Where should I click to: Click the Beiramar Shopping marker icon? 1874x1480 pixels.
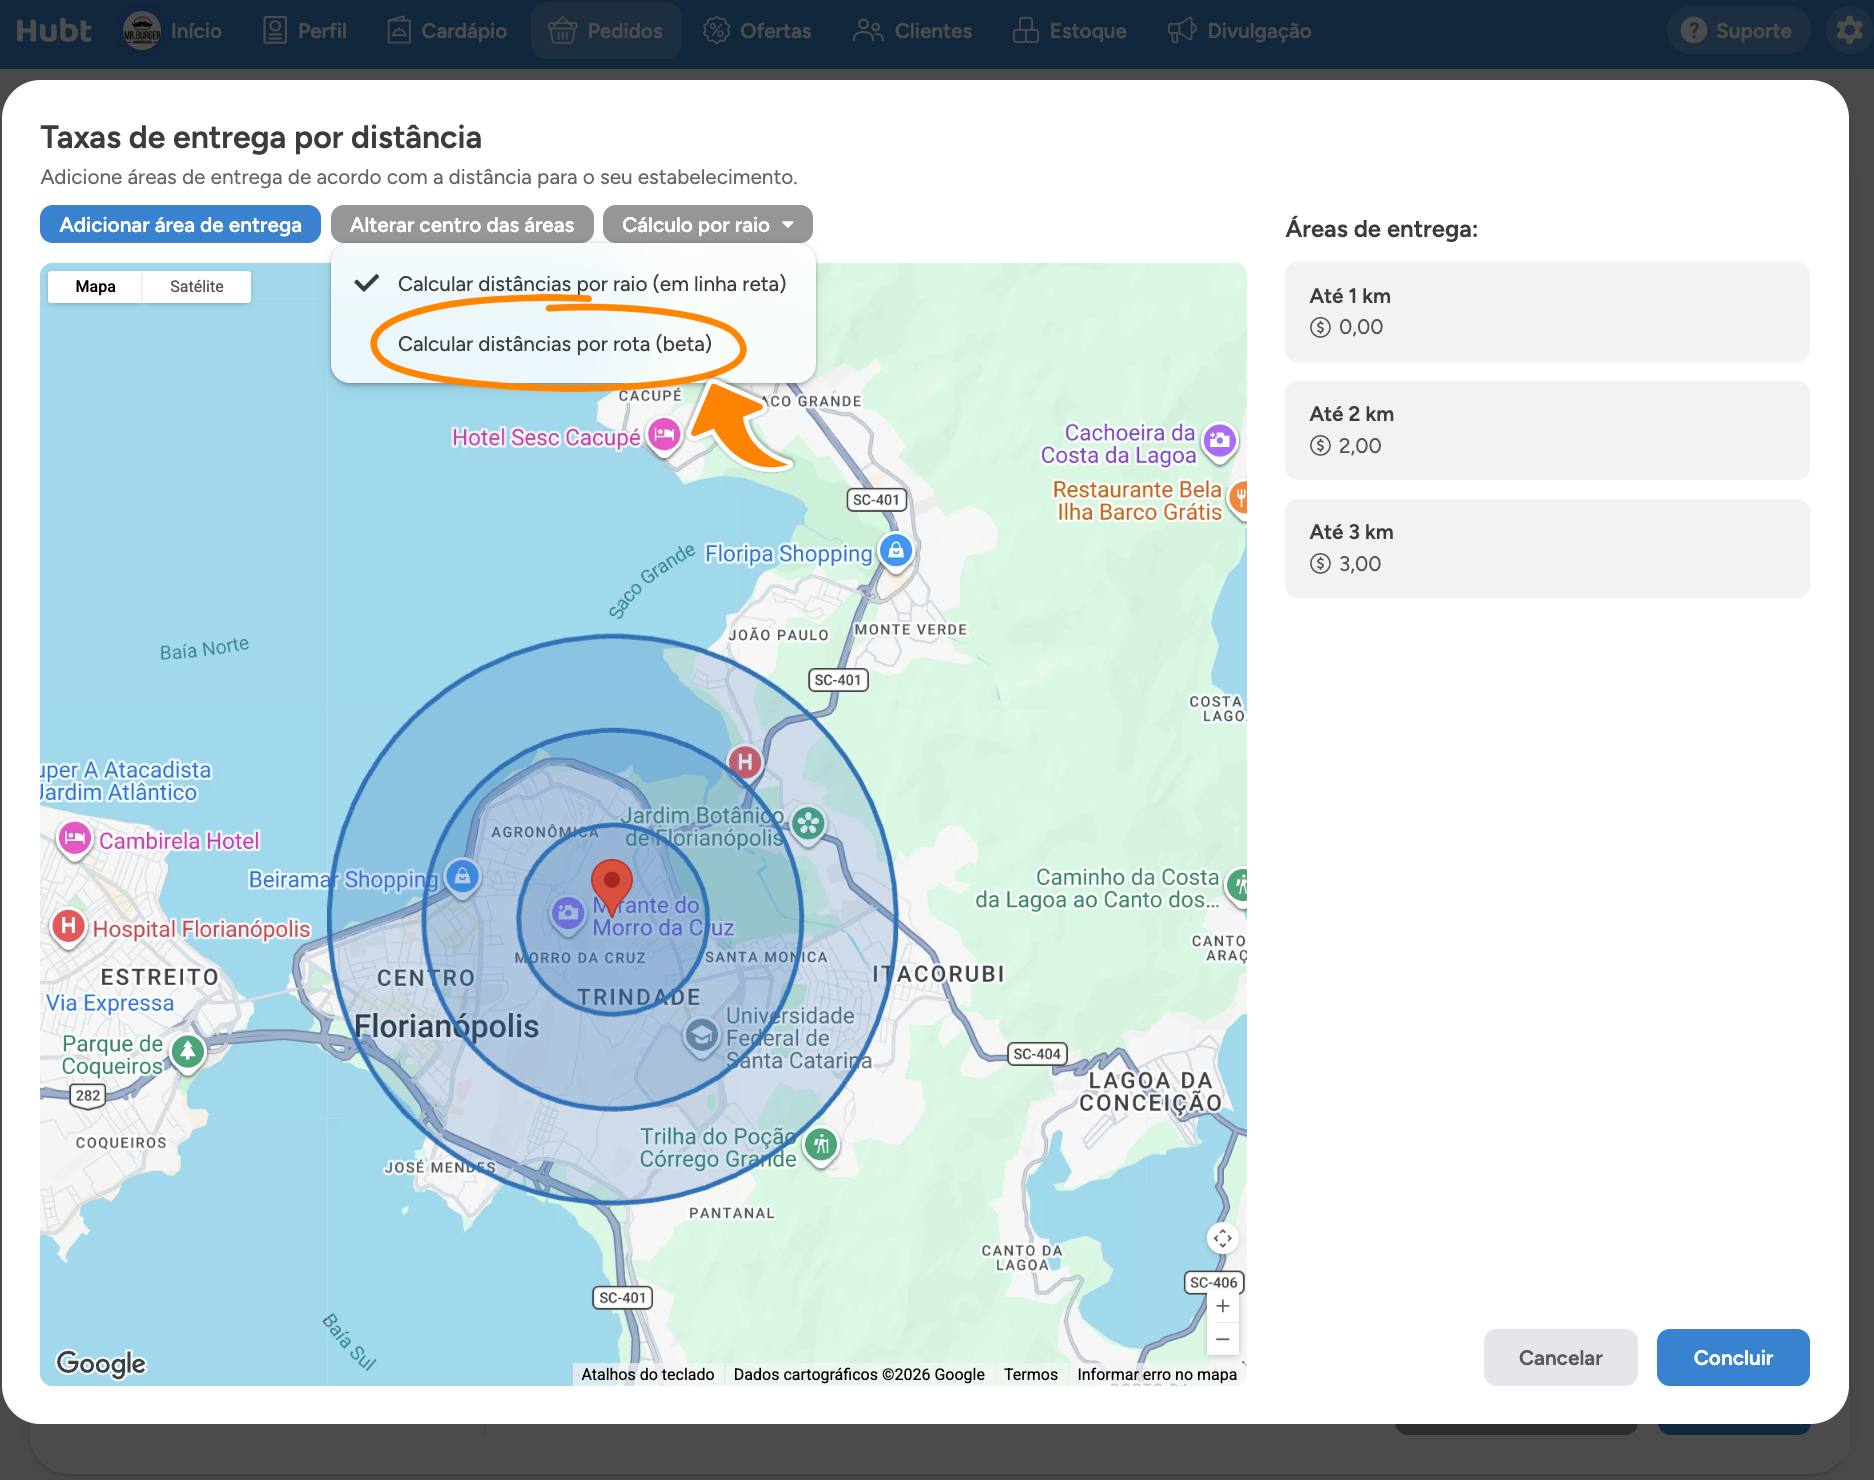[462, 877]
